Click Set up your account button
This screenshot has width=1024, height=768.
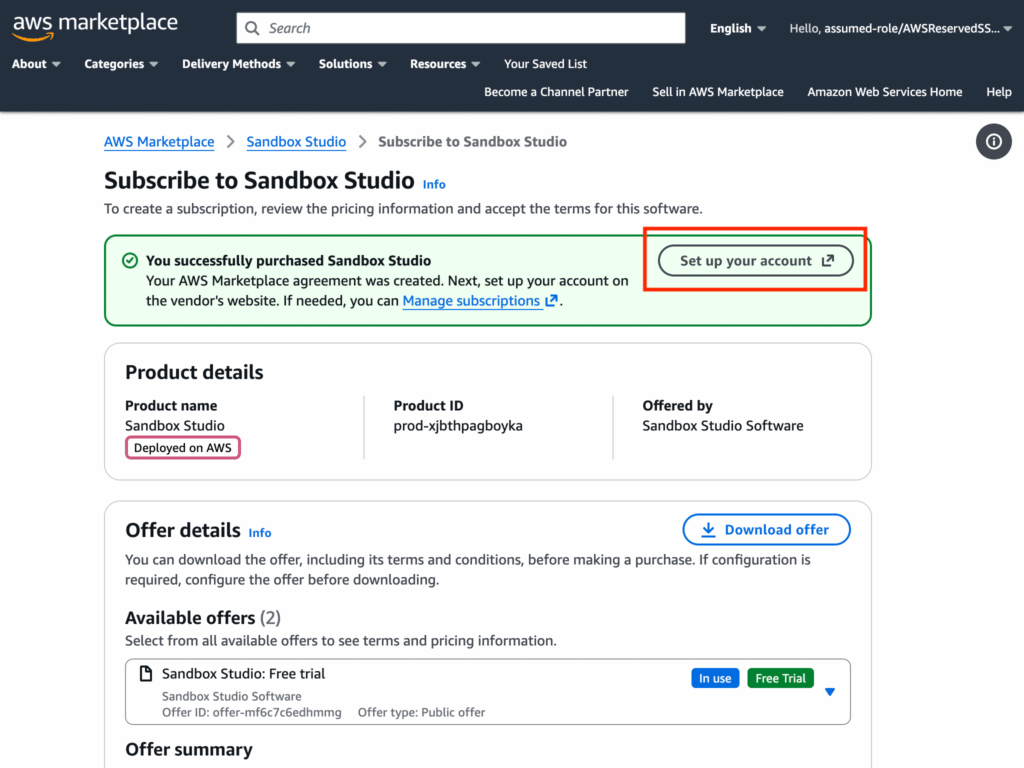(756, 261)
